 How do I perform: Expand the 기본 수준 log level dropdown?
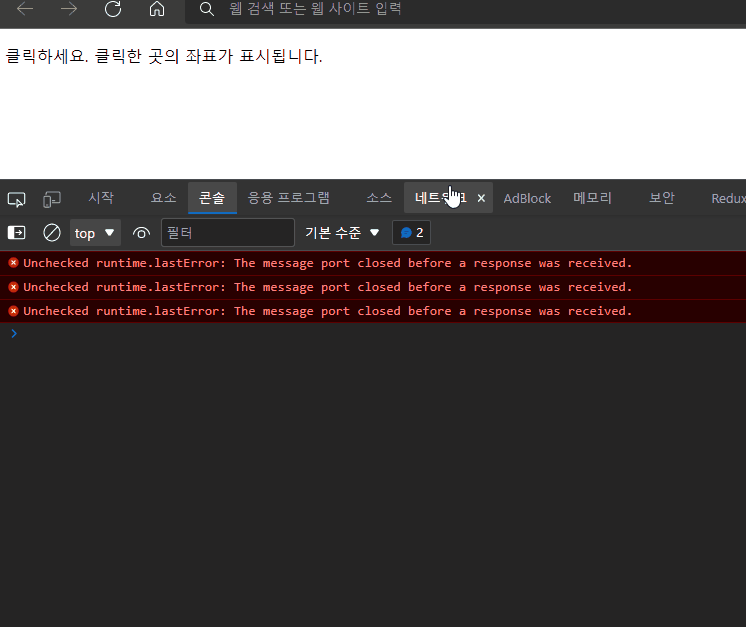[x=342, y=233]
